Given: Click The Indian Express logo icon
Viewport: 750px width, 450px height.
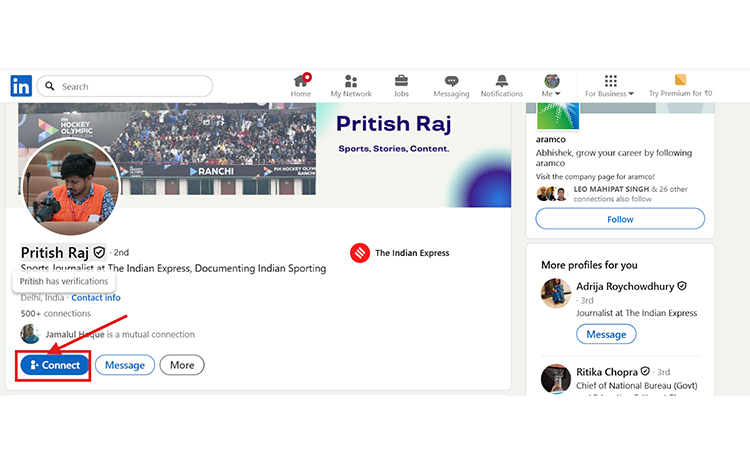Looking at the screenshot, I should [x=360, y=253].
